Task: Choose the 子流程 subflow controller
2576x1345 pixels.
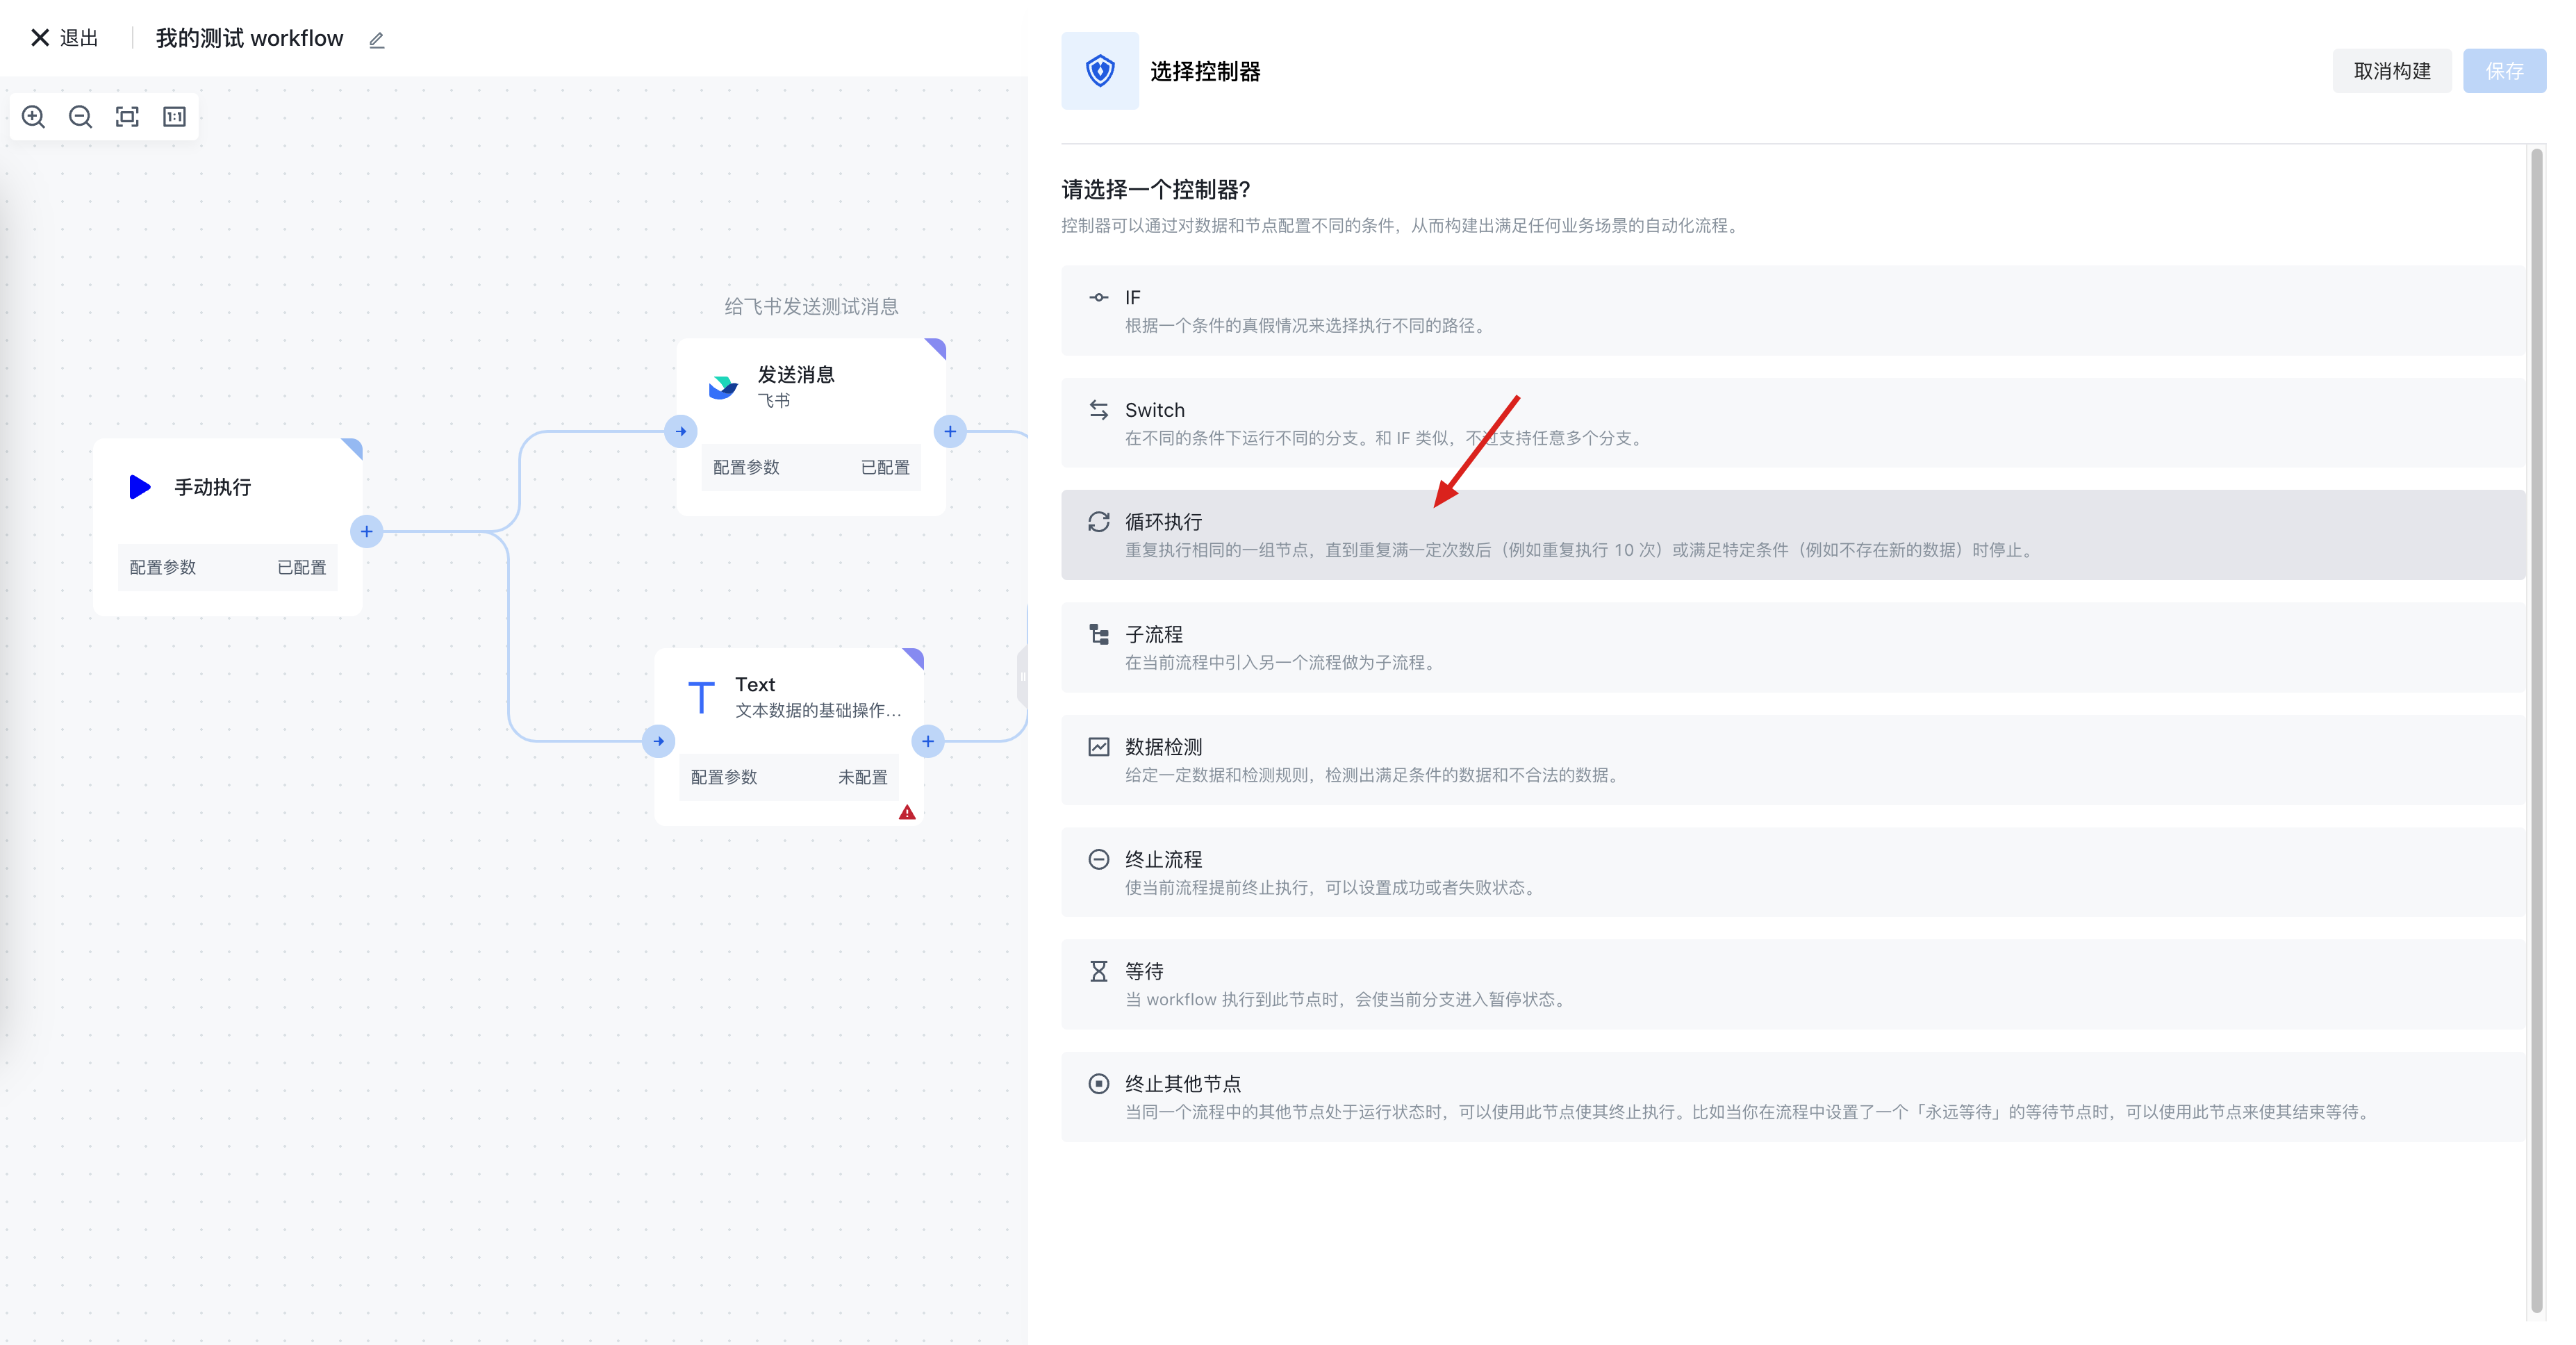Action: (x=1790, y=648)
